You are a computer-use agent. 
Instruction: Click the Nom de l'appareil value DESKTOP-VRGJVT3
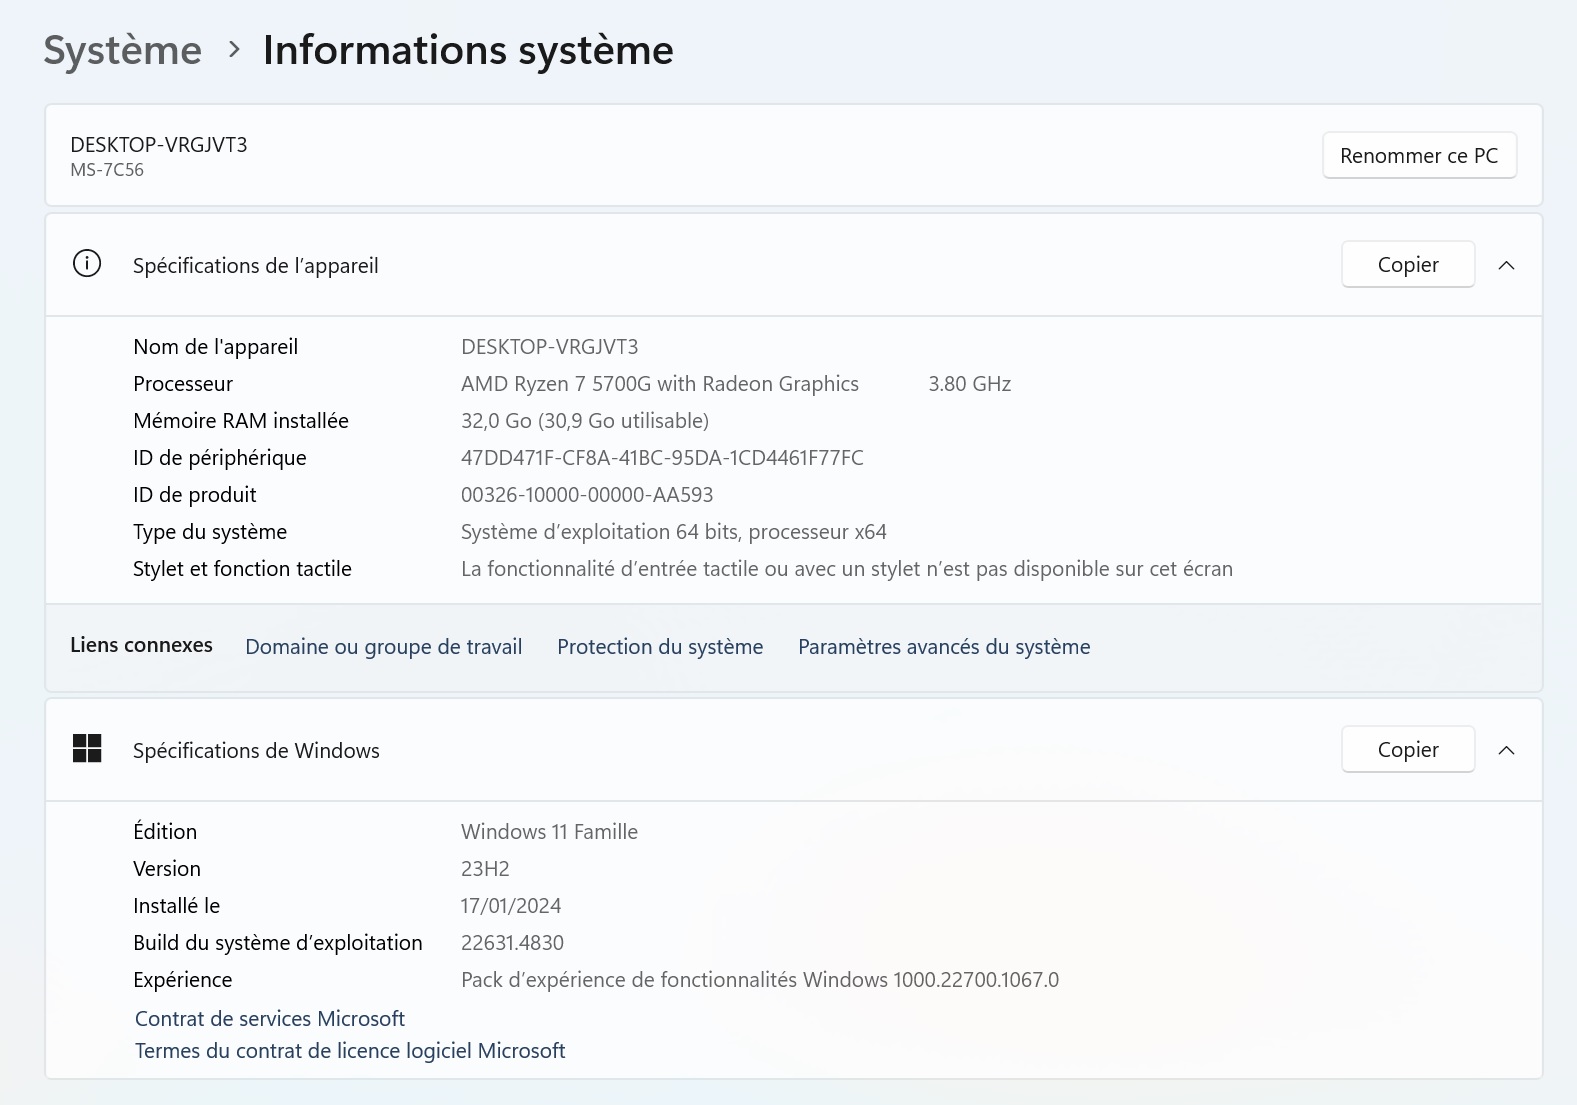click(550, 347)
